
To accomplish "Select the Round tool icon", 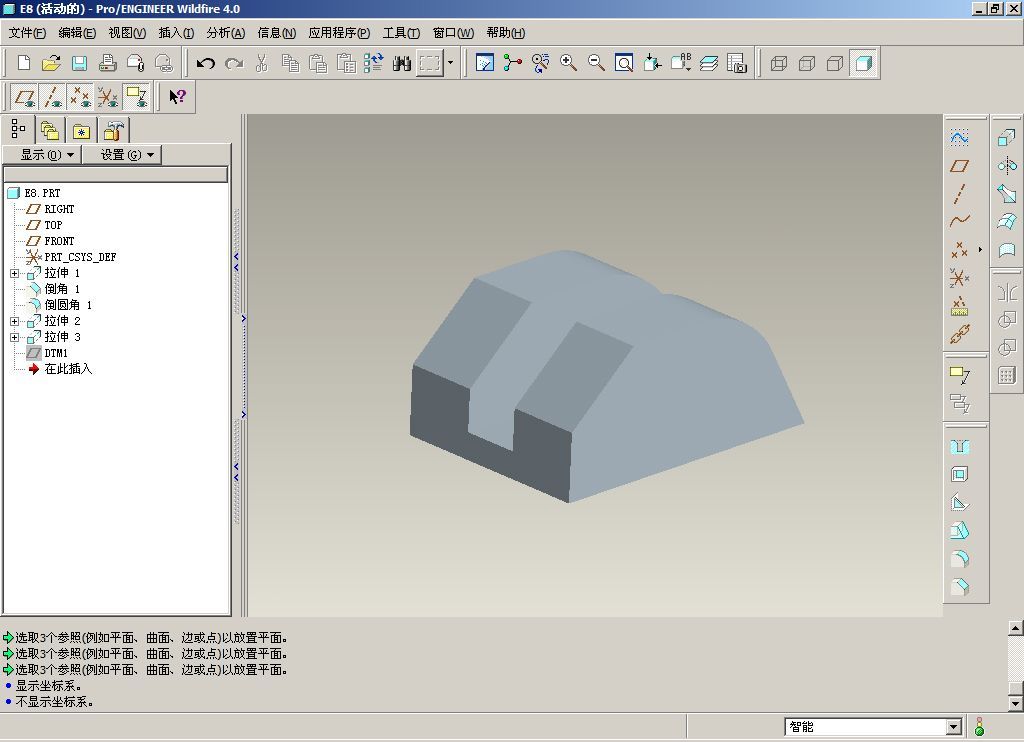I will 959,559.
